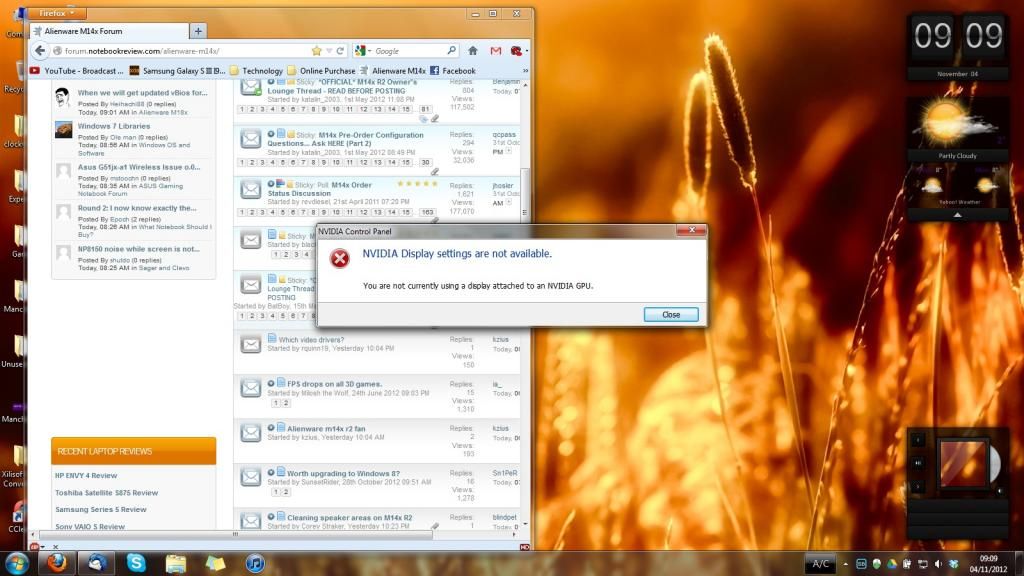Expand the weather gadget forecast arrow
This screenshot has height=576, width=1024.
point(957,215)
